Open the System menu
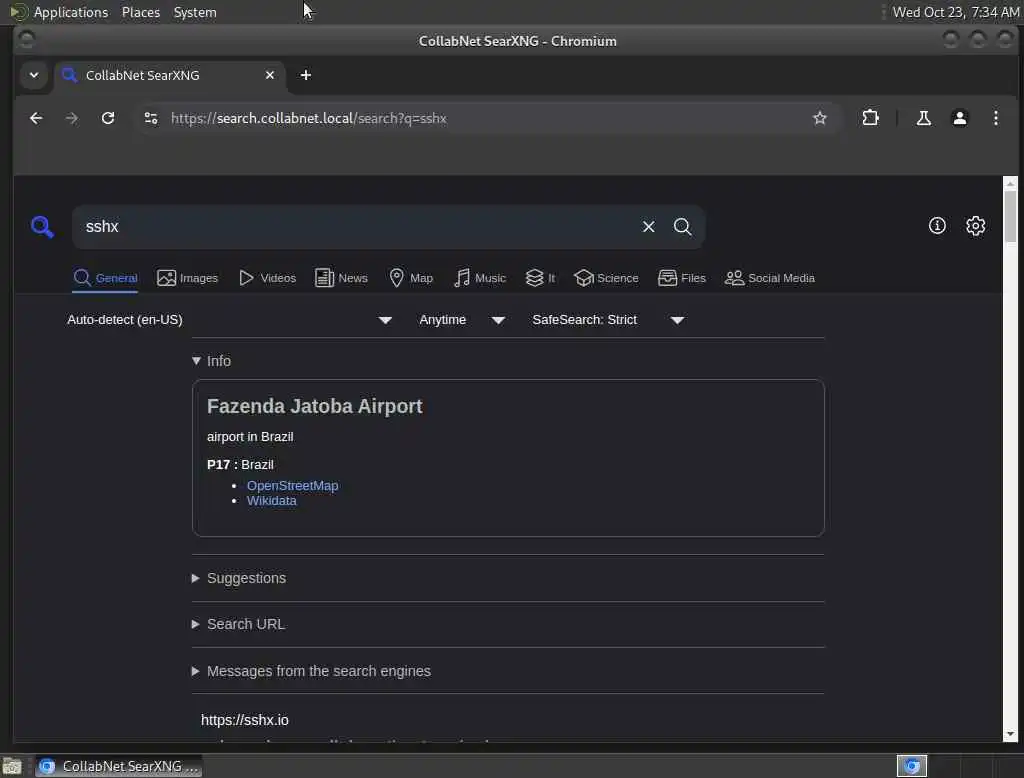The height and width of the screenshot is (778, 1024). (x=195, y=12)
